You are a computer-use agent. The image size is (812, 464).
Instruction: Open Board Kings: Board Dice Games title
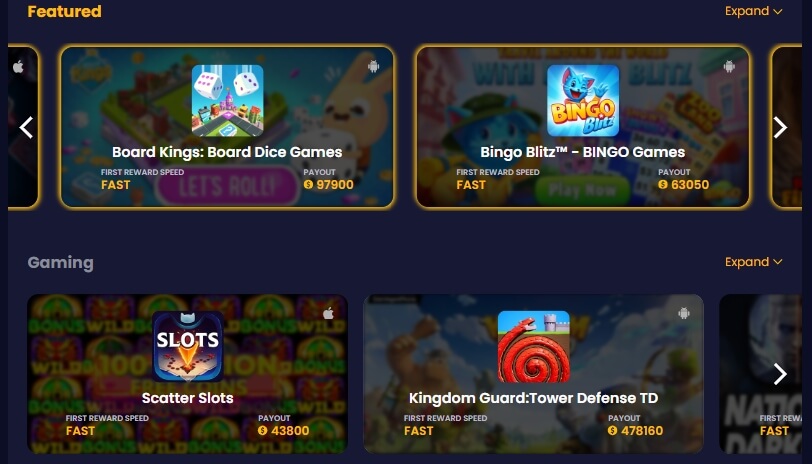click(227, 152)
